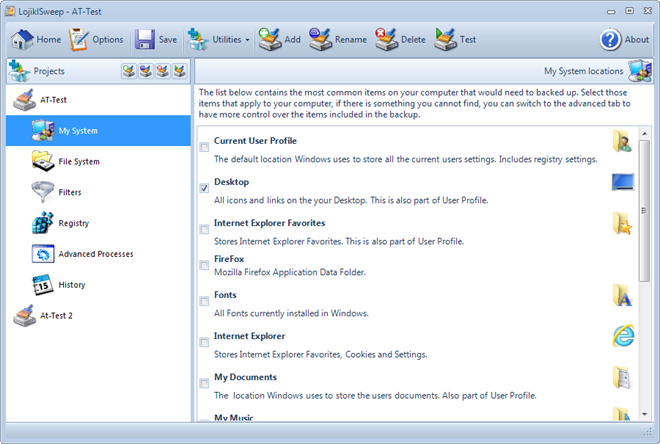
Task: Click the Home toolbar icon
Action: point(22,40)
